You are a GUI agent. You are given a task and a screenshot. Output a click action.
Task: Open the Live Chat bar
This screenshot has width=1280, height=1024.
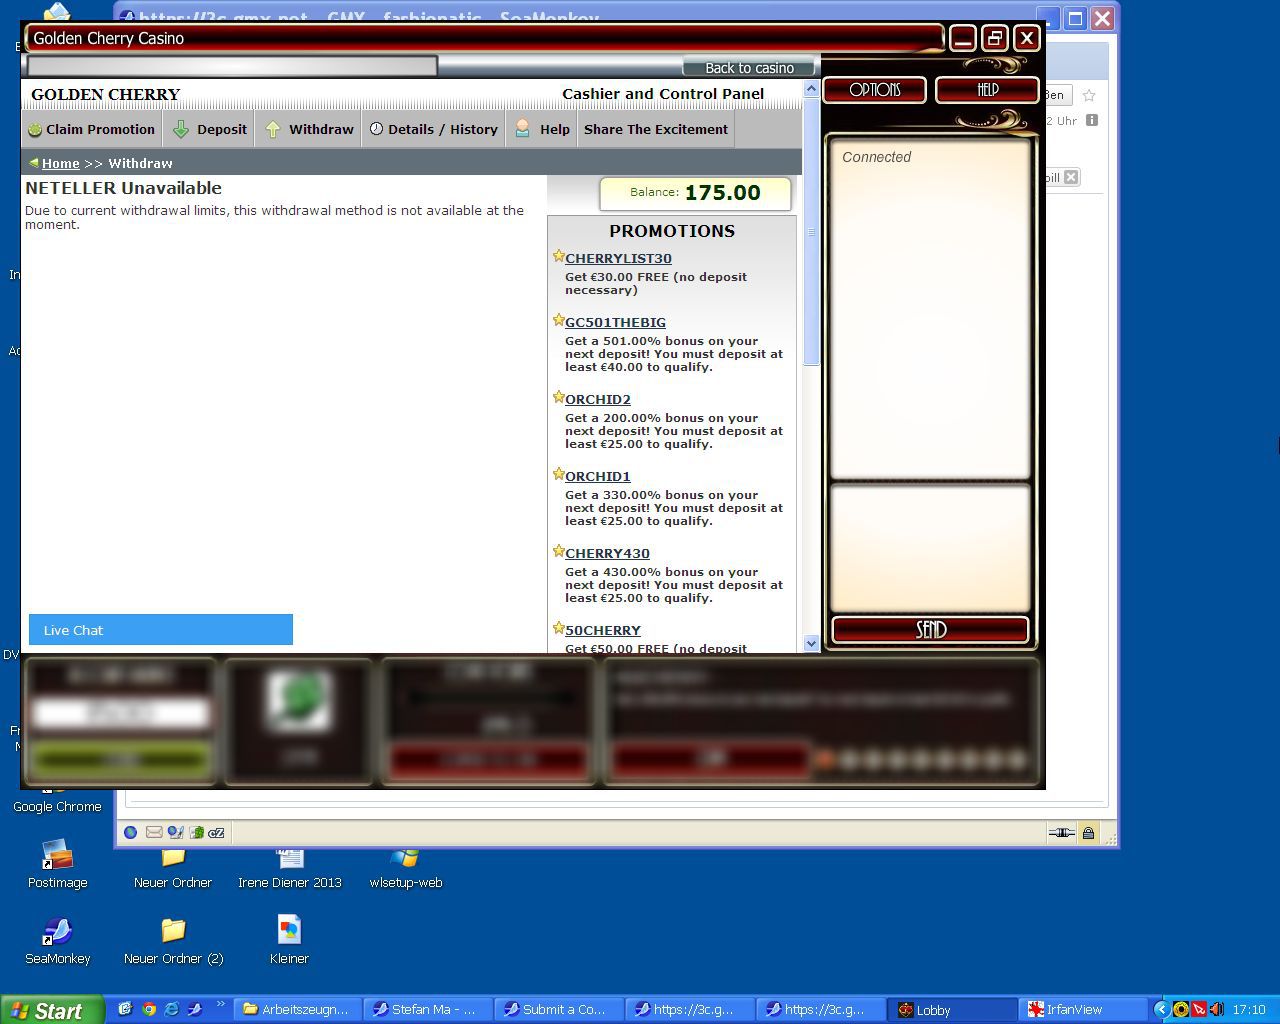[161, 630]
